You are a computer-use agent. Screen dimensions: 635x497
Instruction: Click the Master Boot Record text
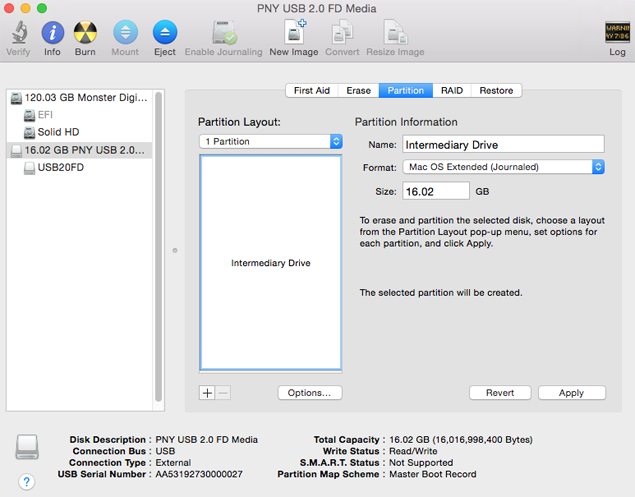click(x=433, y=474)
